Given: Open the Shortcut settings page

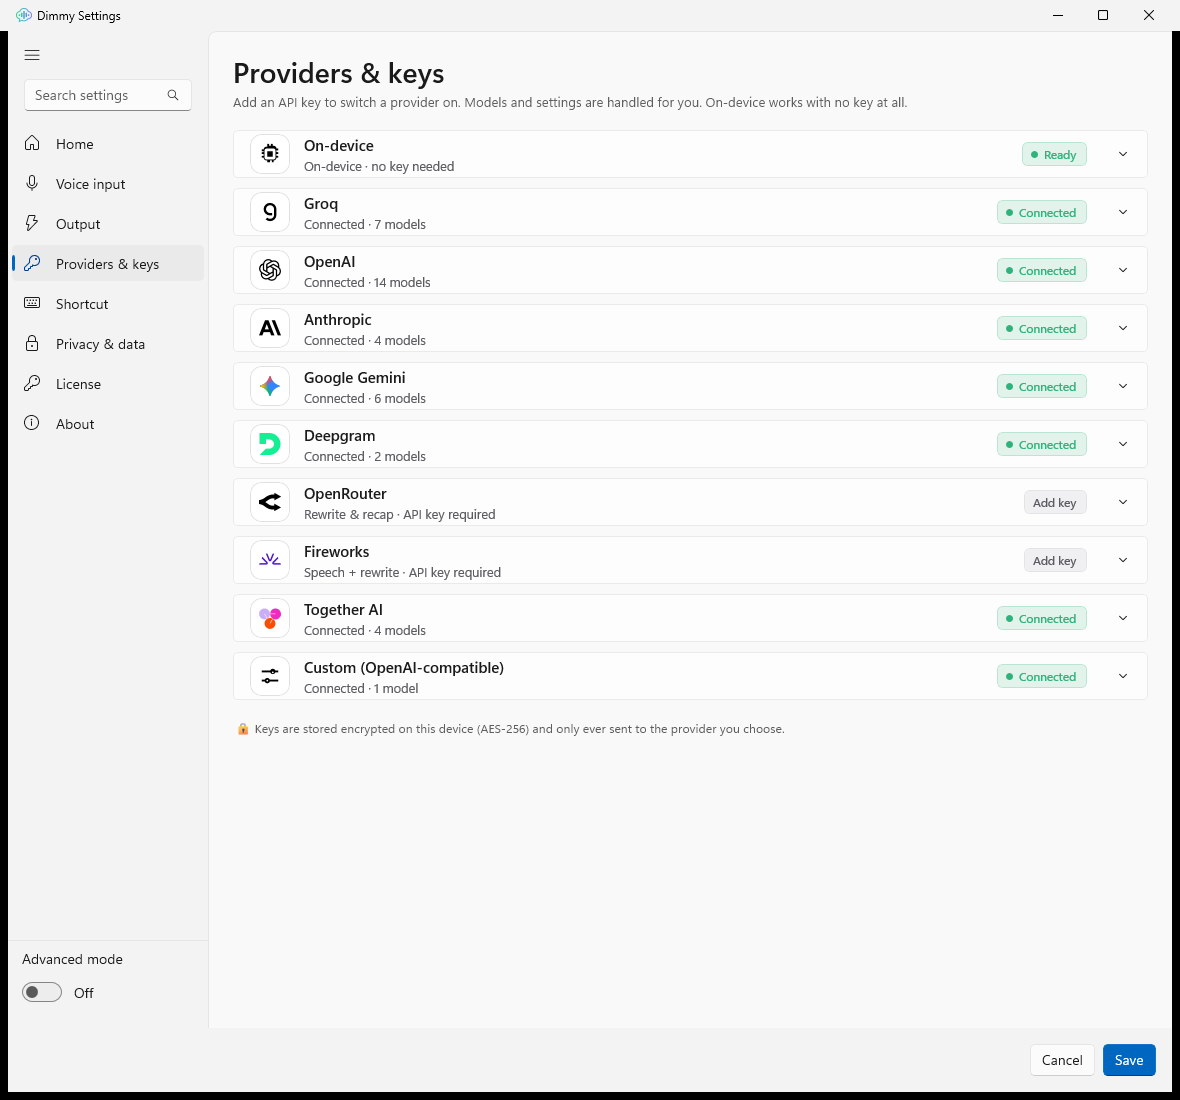Looking at the screenshot, I should [x=108, y=303].
